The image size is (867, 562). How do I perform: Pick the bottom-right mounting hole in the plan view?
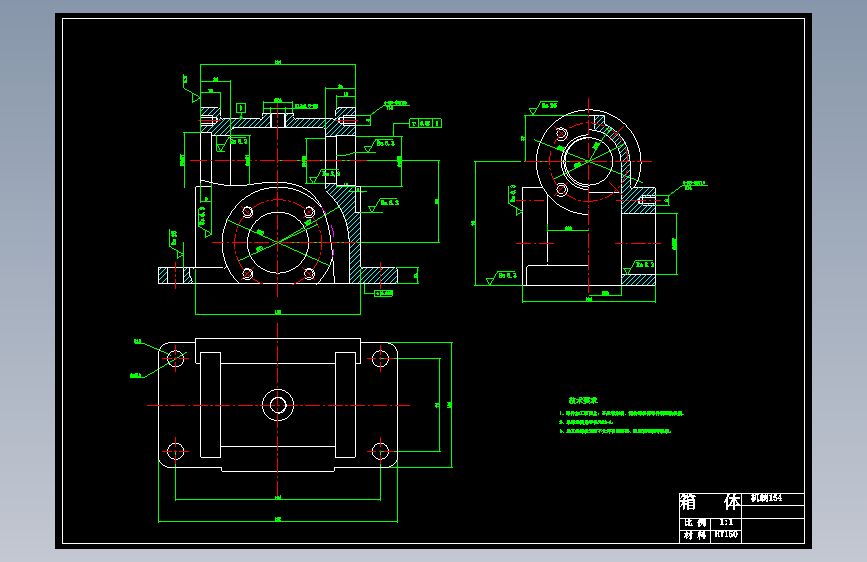point(380,451)
